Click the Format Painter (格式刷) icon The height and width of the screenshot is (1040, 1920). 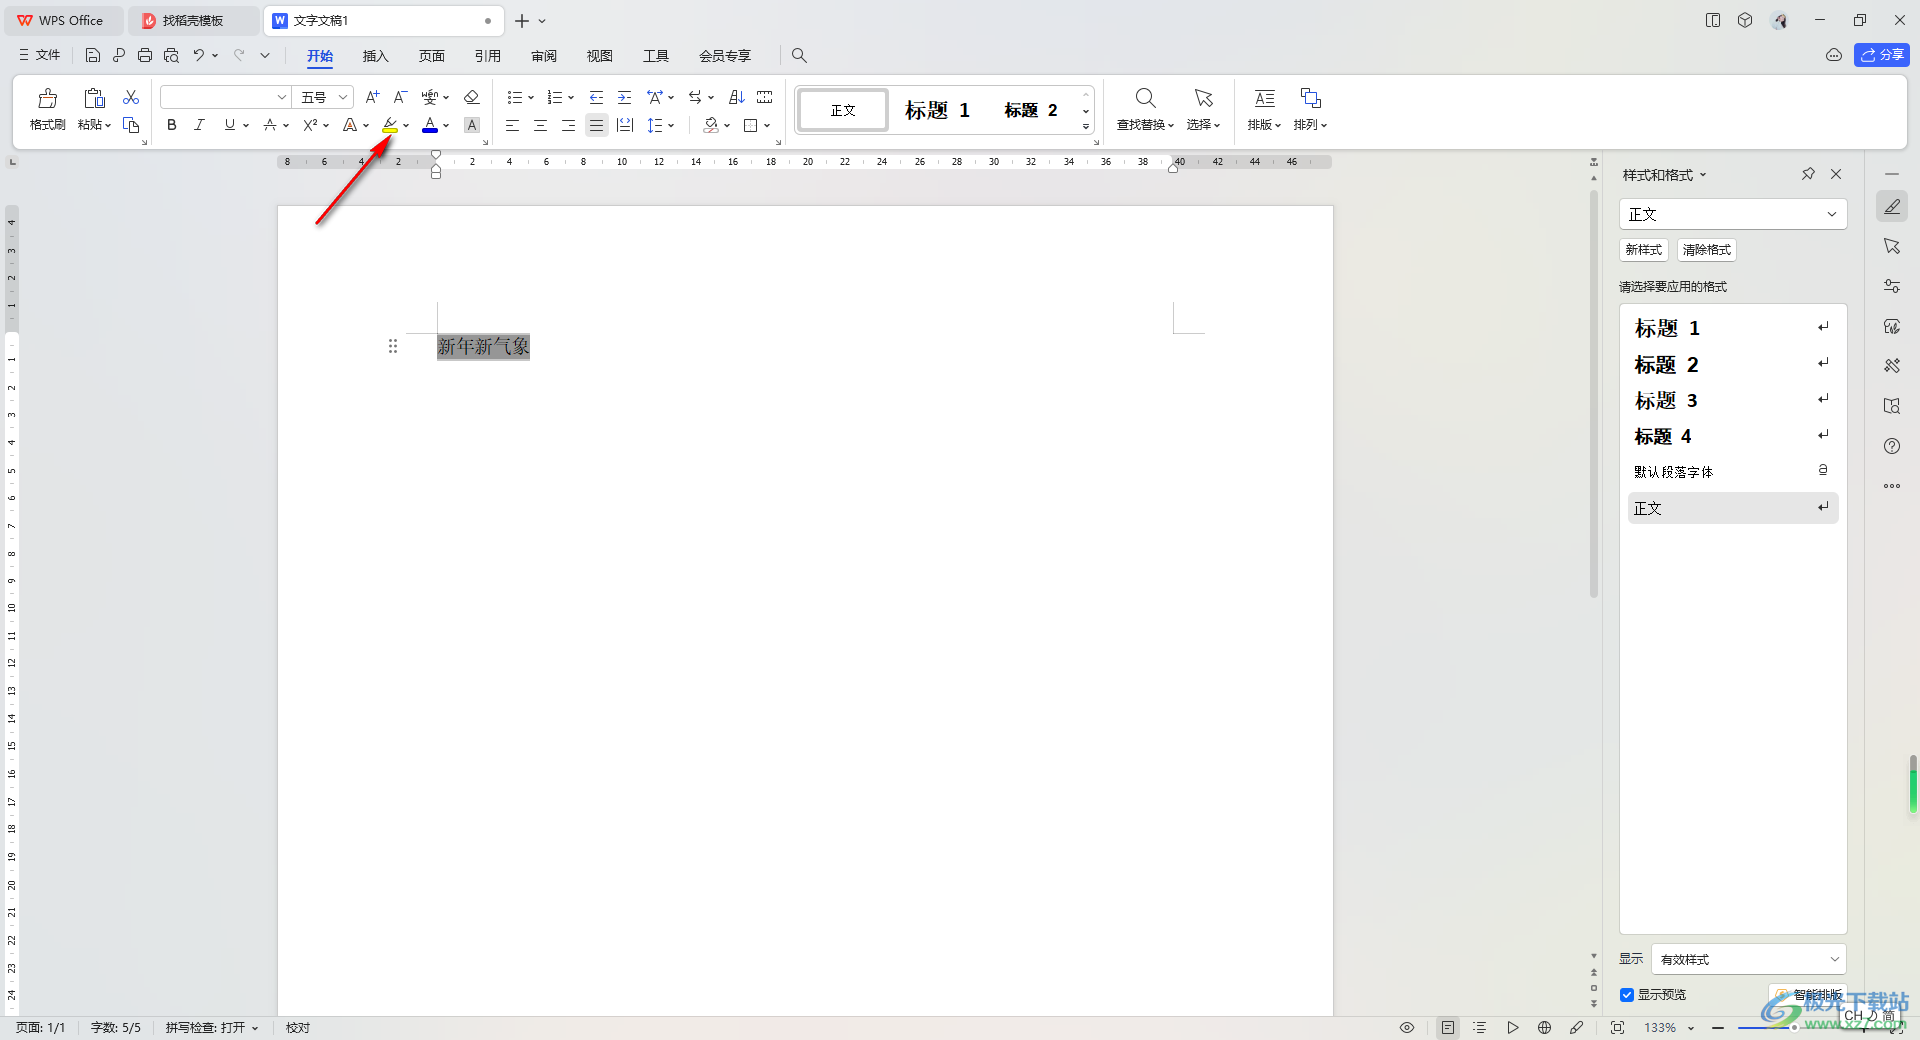[47, 98]
